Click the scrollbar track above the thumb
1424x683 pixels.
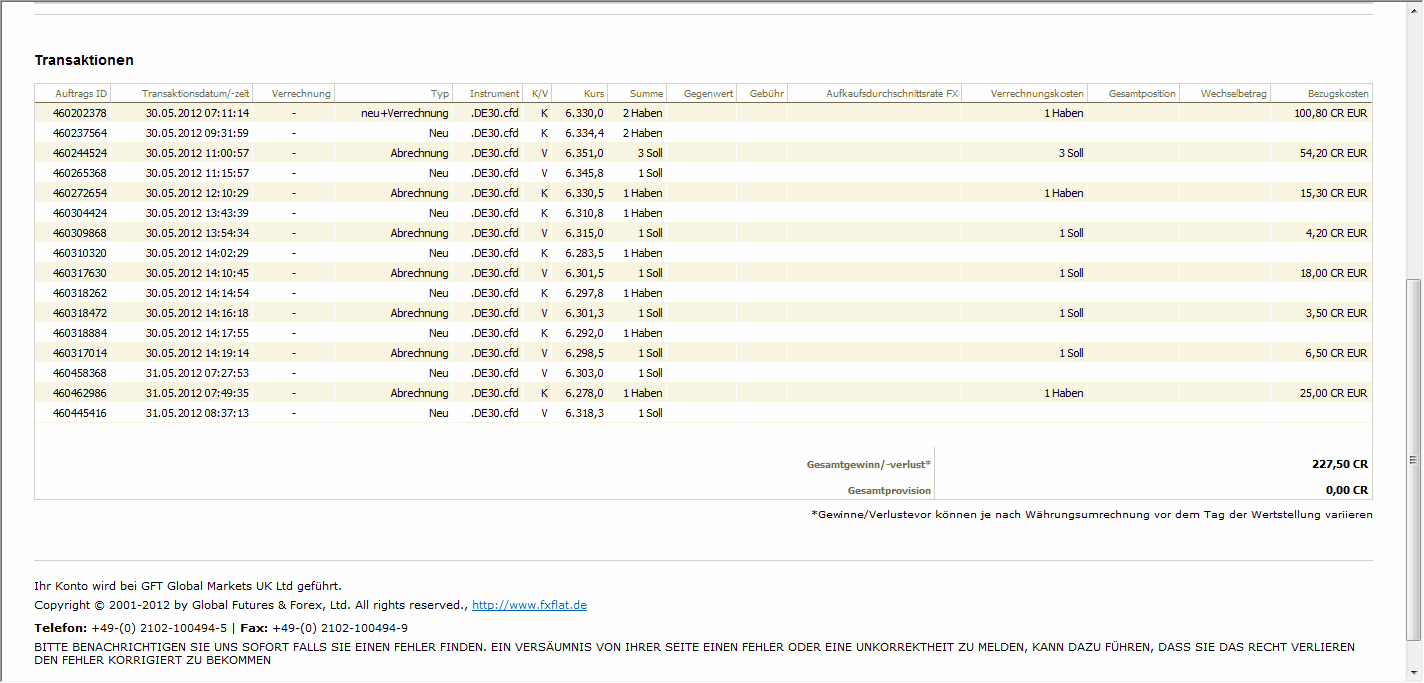1414,150
